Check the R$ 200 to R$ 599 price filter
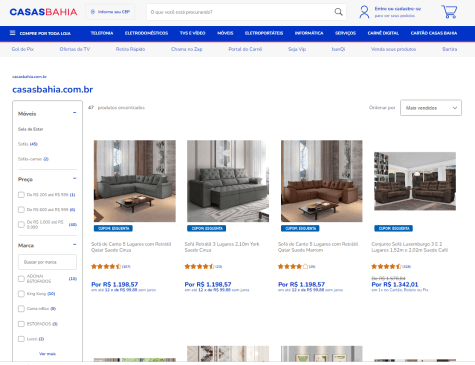Screen dimensions: 475x365 pos(21,195)
